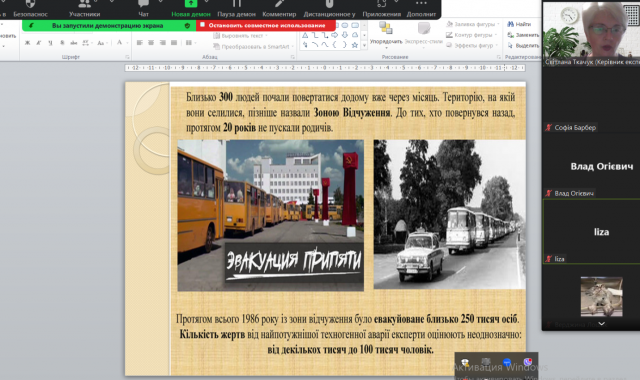Screen dimensions: 640x380
Task: Expand the arrow next to Чат
Action: pyautogui.click(x=160, y=2)
